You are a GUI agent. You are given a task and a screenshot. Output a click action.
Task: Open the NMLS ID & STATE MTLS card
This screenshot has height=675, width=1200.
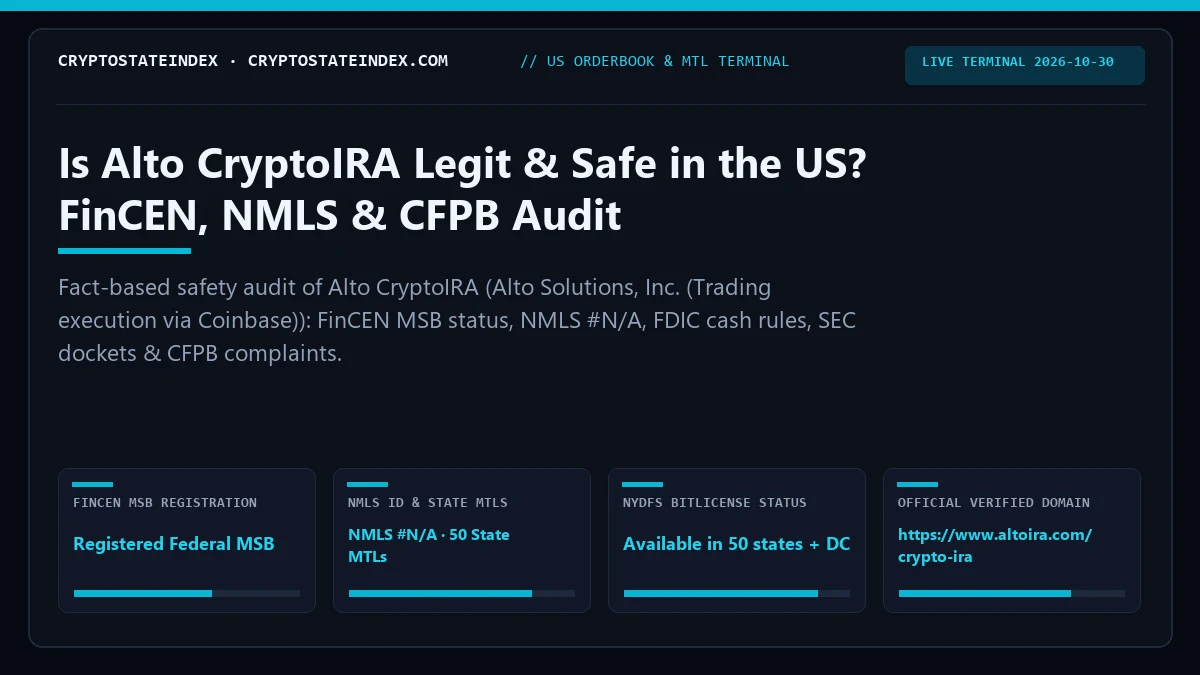(x=462, y=540)
